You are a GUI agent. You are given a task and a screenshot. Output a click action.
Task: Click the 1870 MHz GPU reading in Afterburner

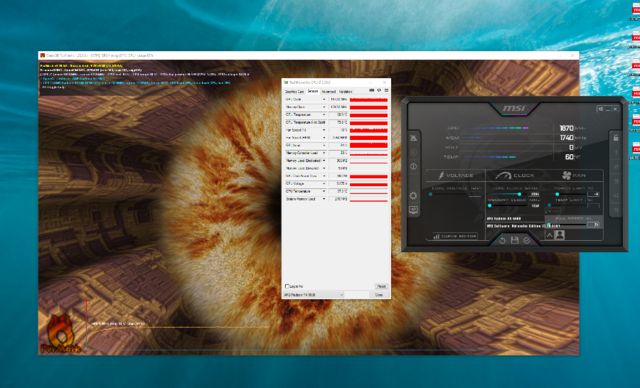click(x=567, y=128)
